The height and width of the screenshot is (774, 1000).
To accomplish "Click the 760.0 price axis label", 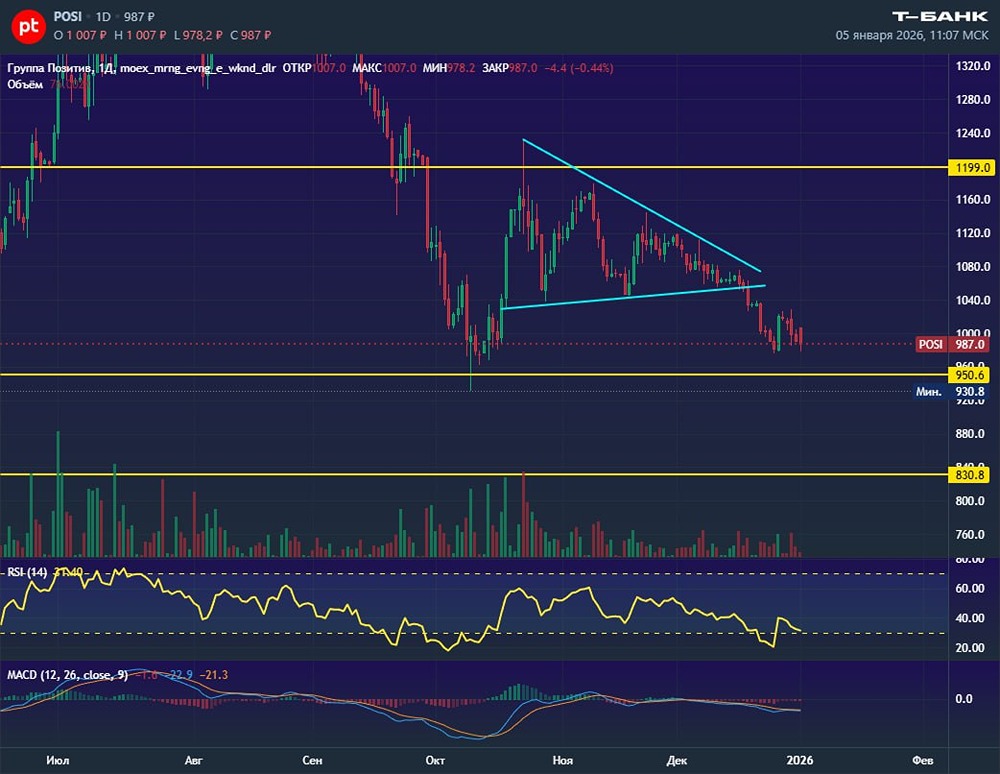I will 969,534.
